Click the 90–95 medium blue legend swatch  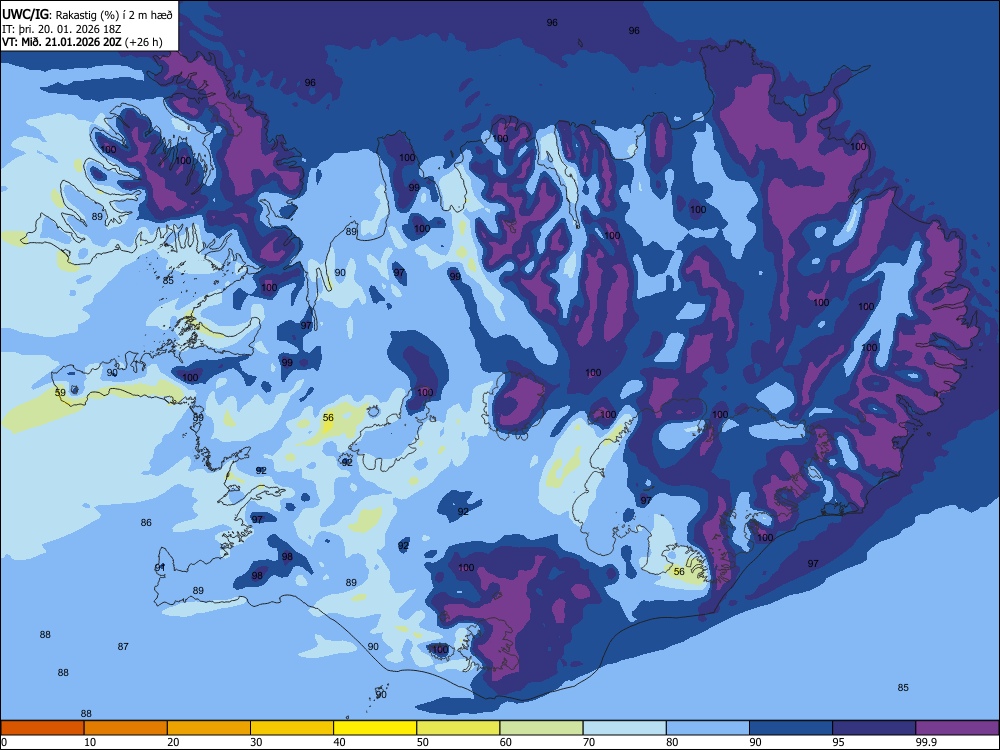pos(791,728)
